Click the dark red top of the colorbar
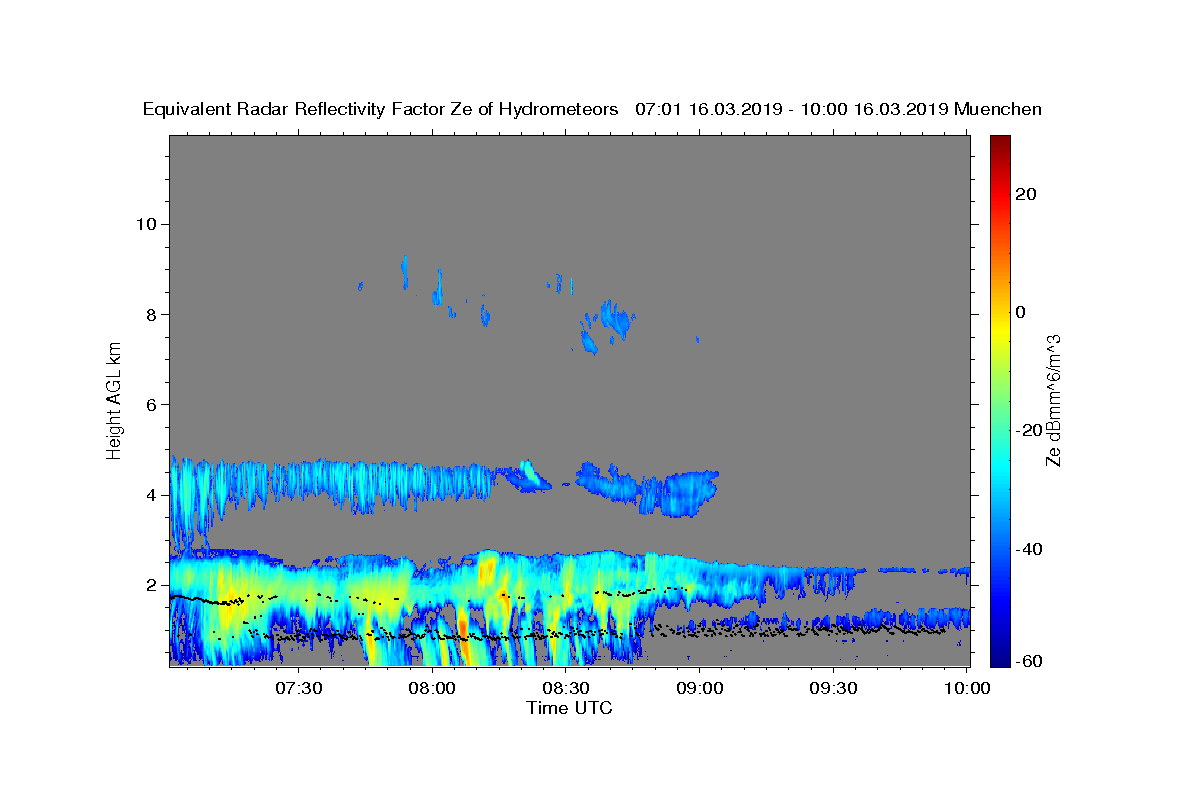 [x=1000, y=142]
